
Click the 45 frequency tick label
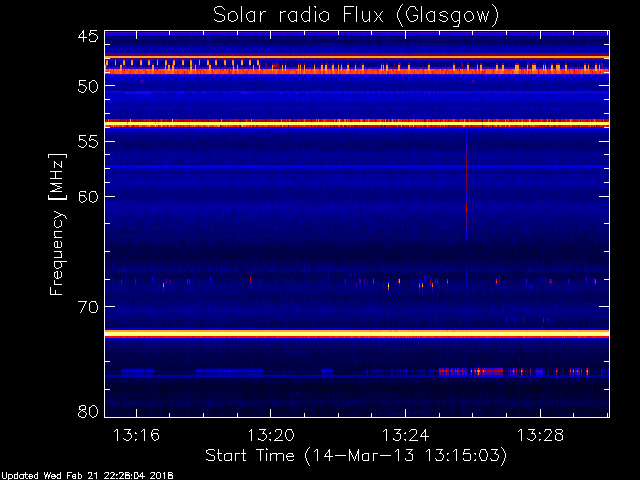point(88,37)
